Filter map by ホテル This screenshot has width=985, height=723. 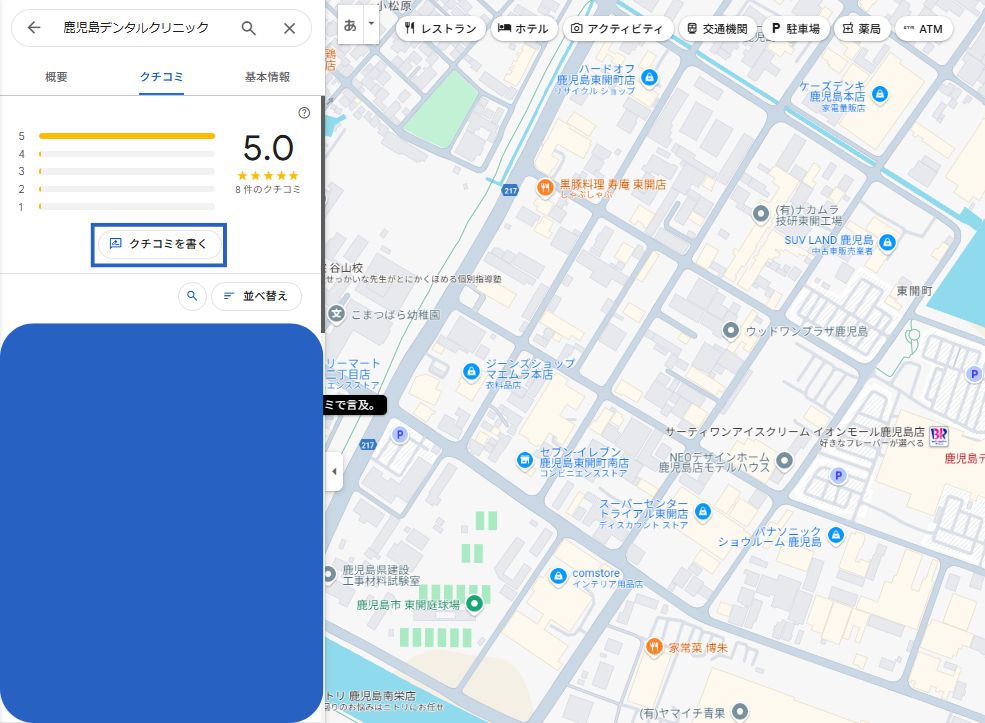(523, 29)
